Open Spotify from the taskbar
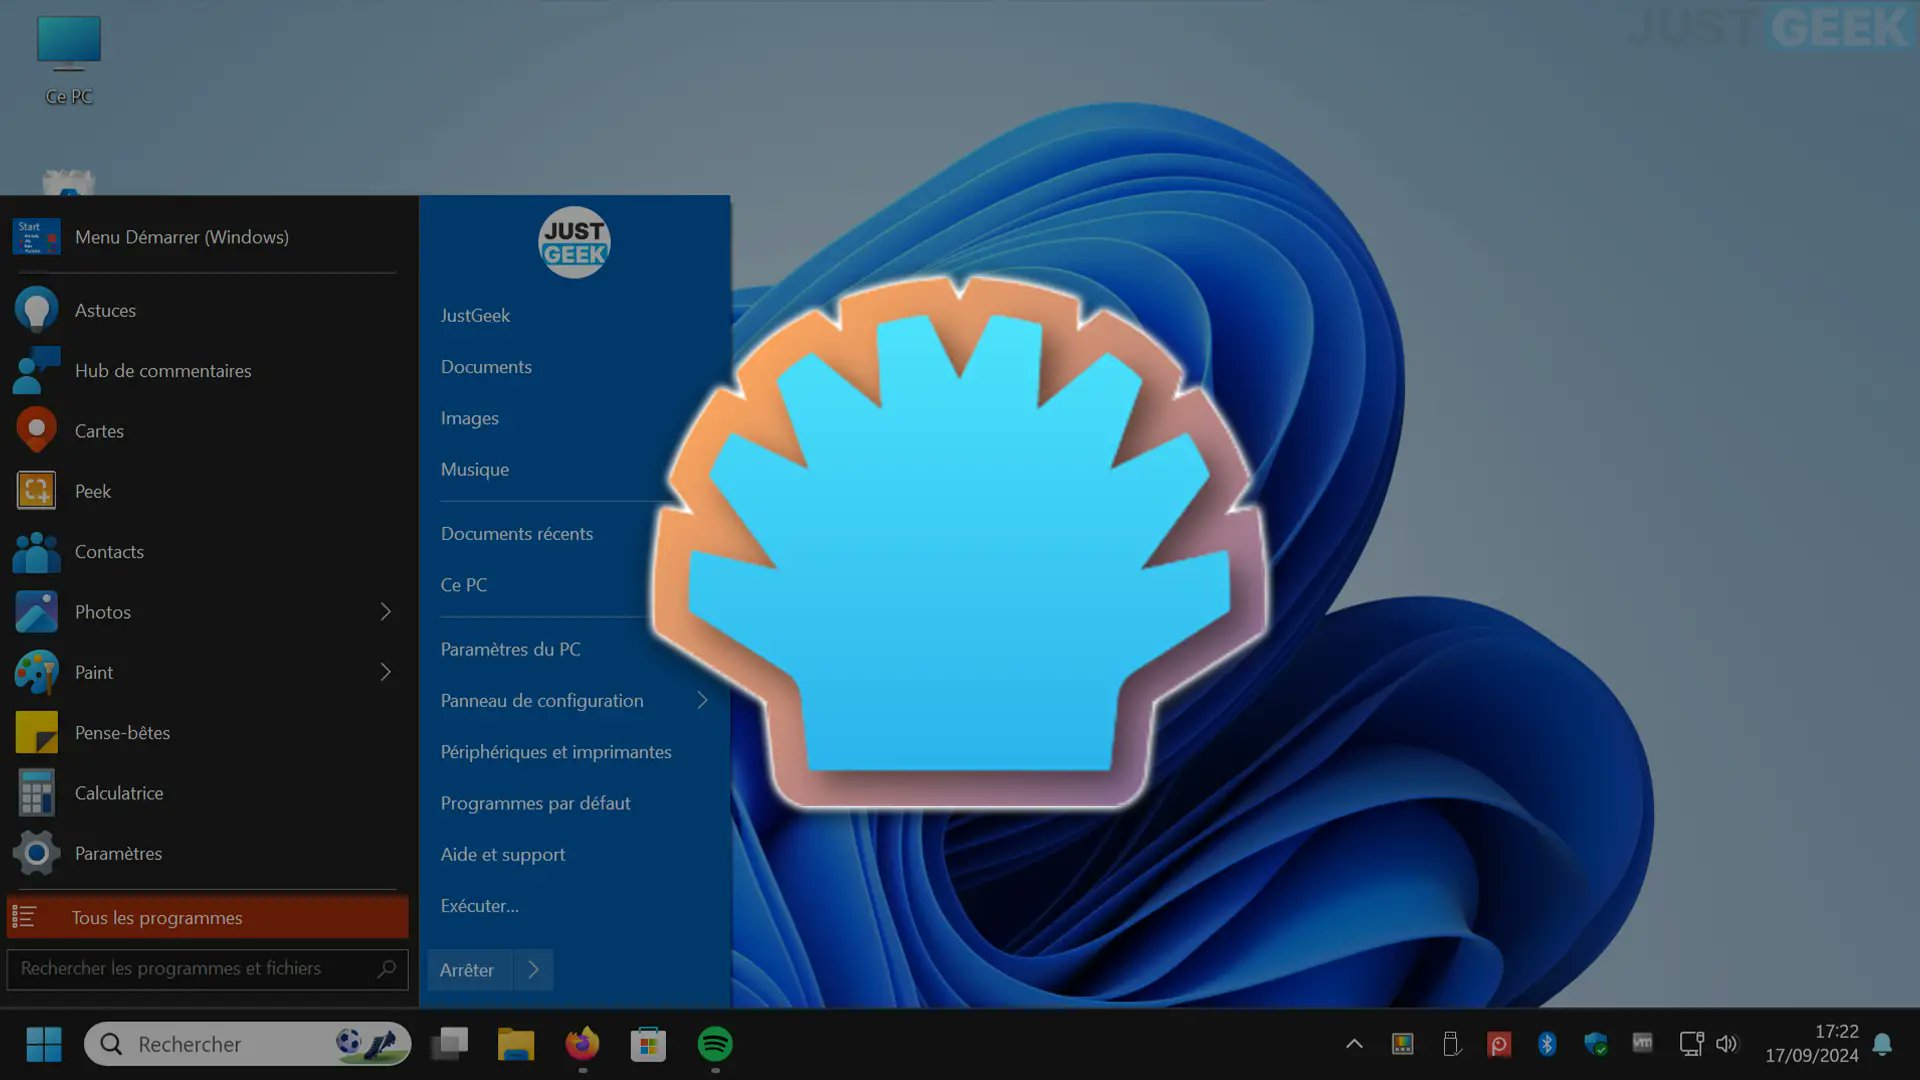The height and width of the screenshot is (1080, 1920). tap(714, 1043)
